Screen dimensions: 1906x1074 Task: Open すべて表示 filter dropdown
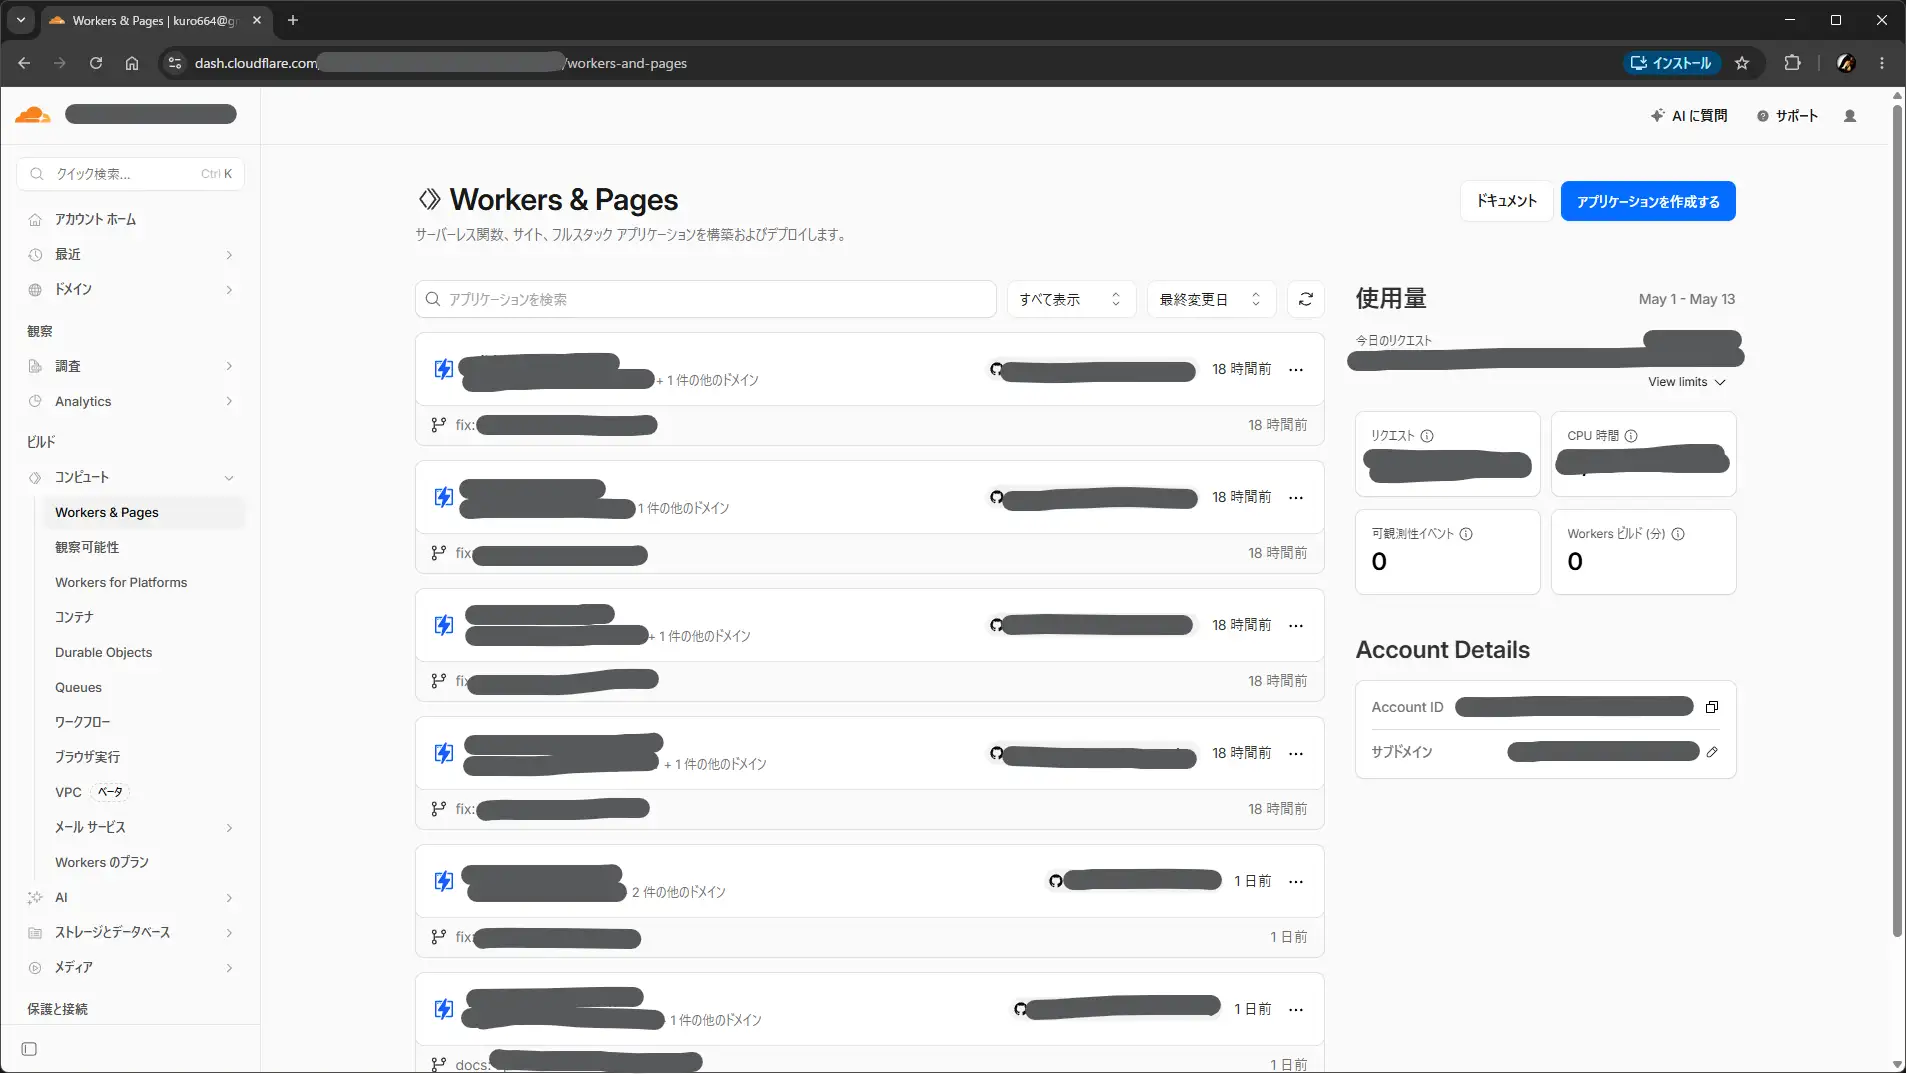point(1070,299)
